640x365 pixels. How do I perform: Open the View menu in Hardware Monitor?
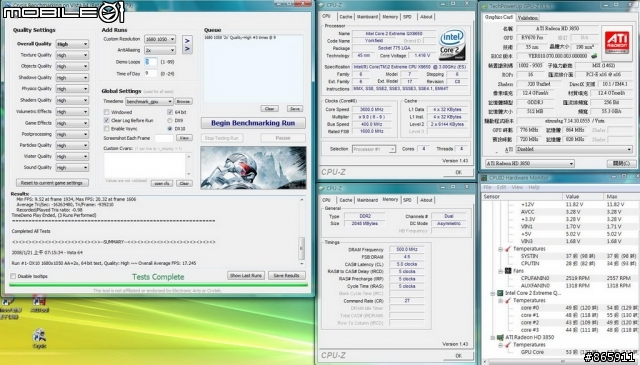tap(517, 187)
